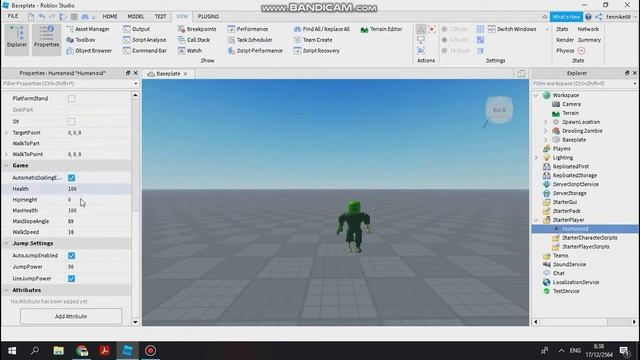Collapse the Attributes section

[x=6, y=290]
